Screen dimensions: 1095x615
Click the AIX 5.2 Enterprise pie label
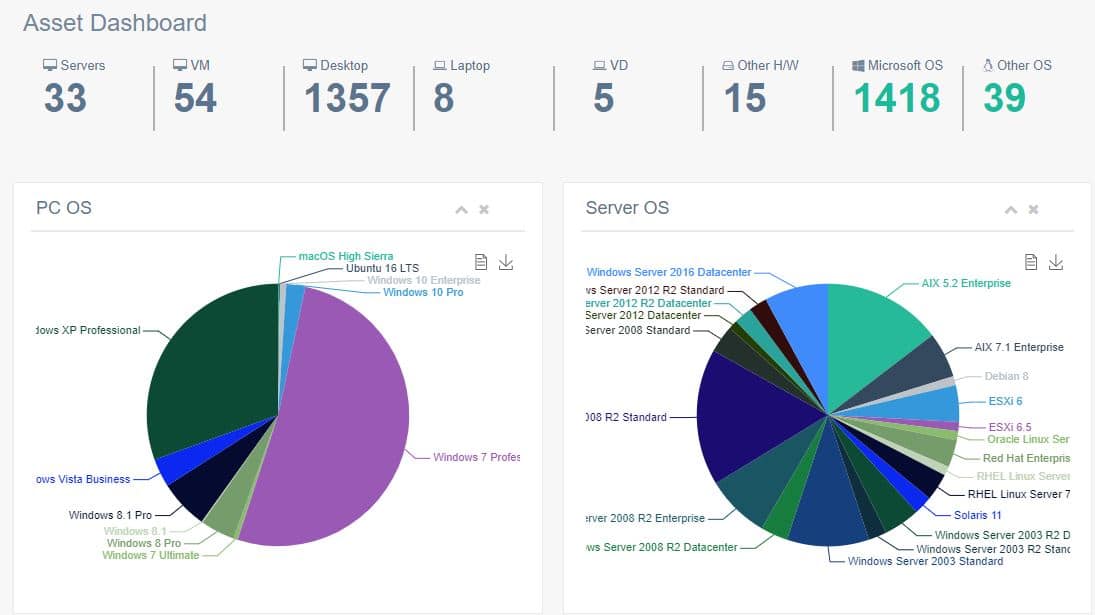click(x=966, y=283)
